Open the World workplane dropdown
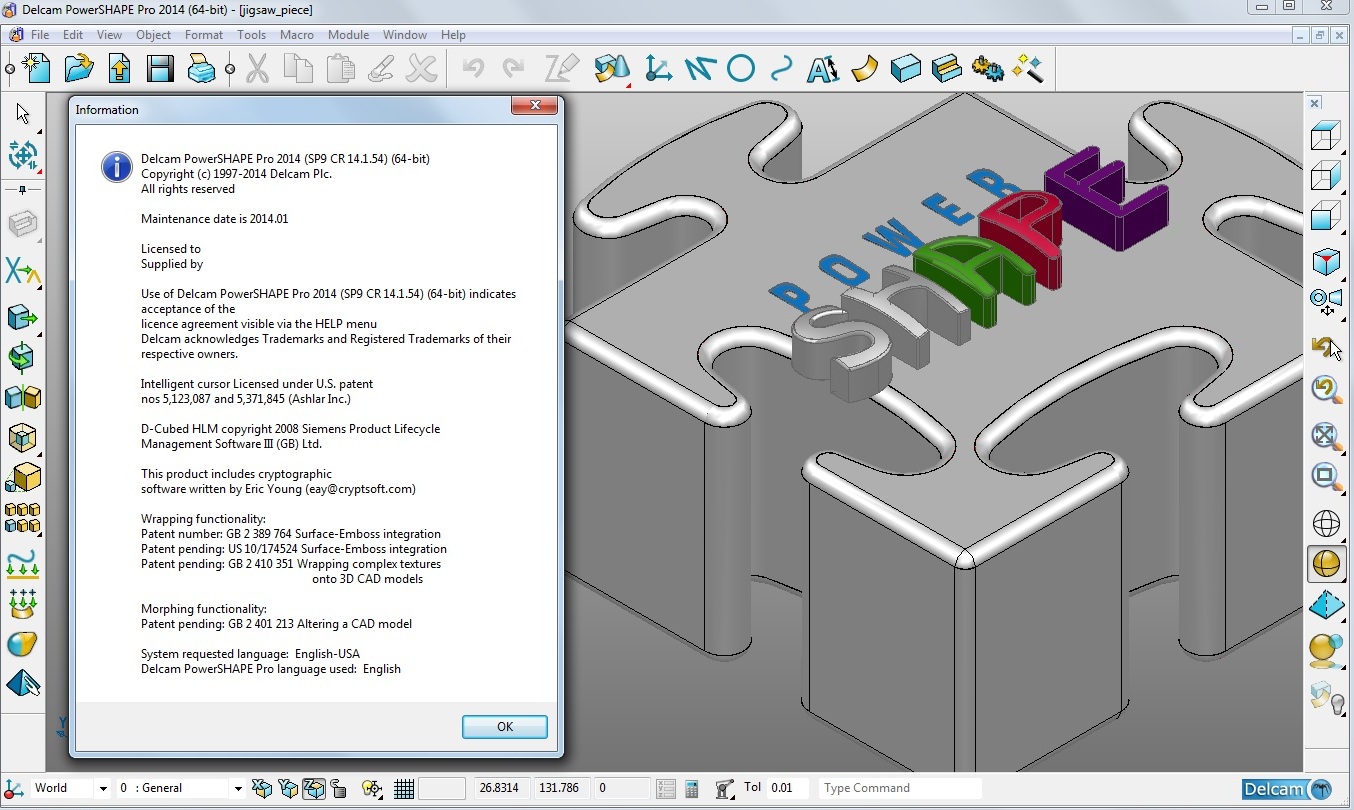The image size is (1354, 810). click(x=101, y=788)
